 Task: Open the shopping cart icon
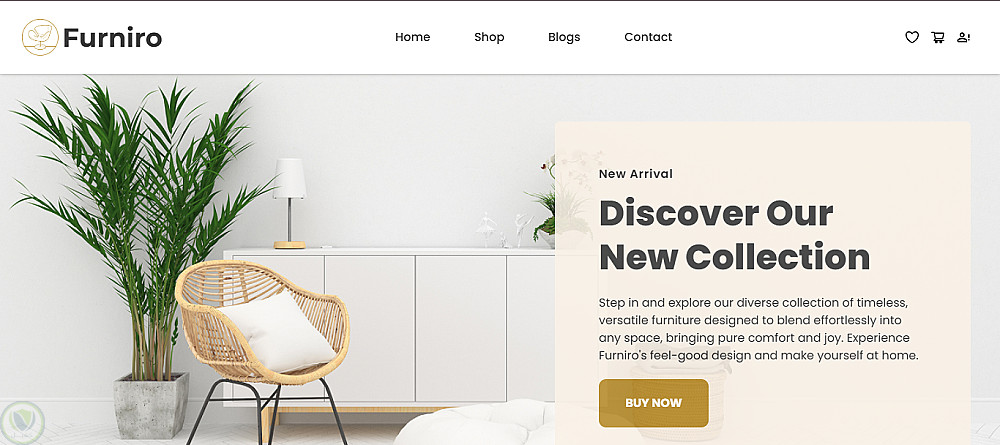click(938, 38)
